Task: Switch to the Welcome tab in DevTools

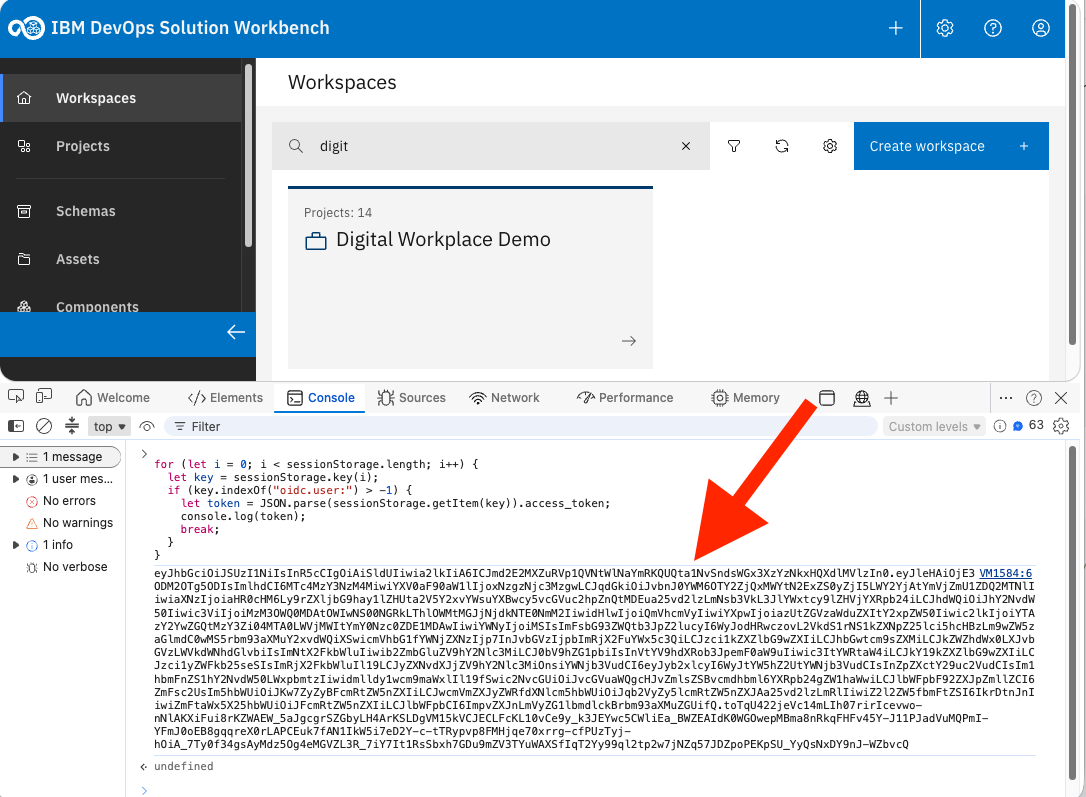Action: 113,397
